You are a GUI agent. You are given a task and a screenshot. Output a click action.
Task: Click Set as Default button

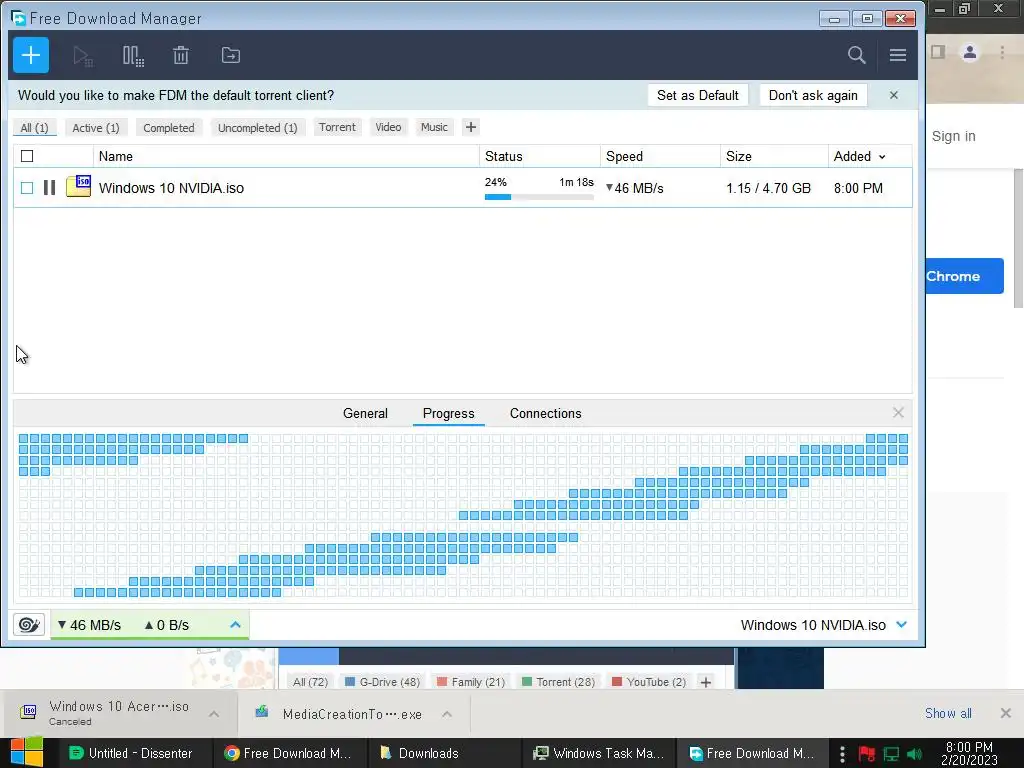point(697,95)
